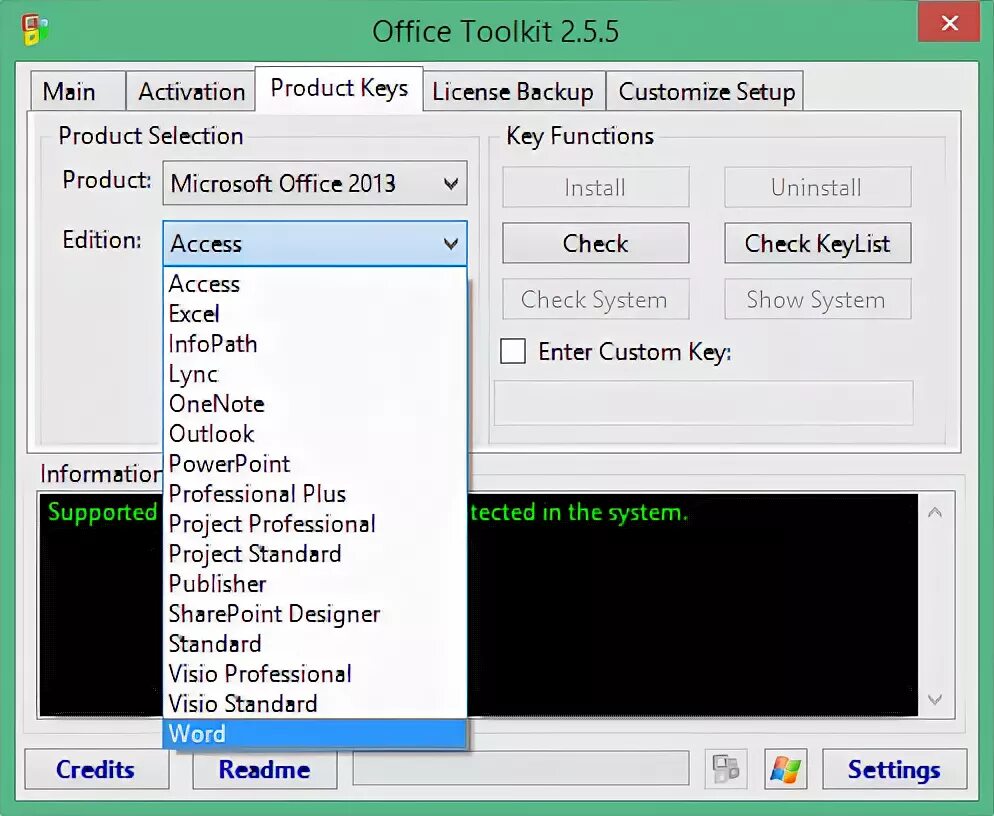Image resolution: width=994 pixels, height=816 pixels.
Task: Open the Product dropdown showing Microsoft Office 2013
Action: click(x=315, y=183)
